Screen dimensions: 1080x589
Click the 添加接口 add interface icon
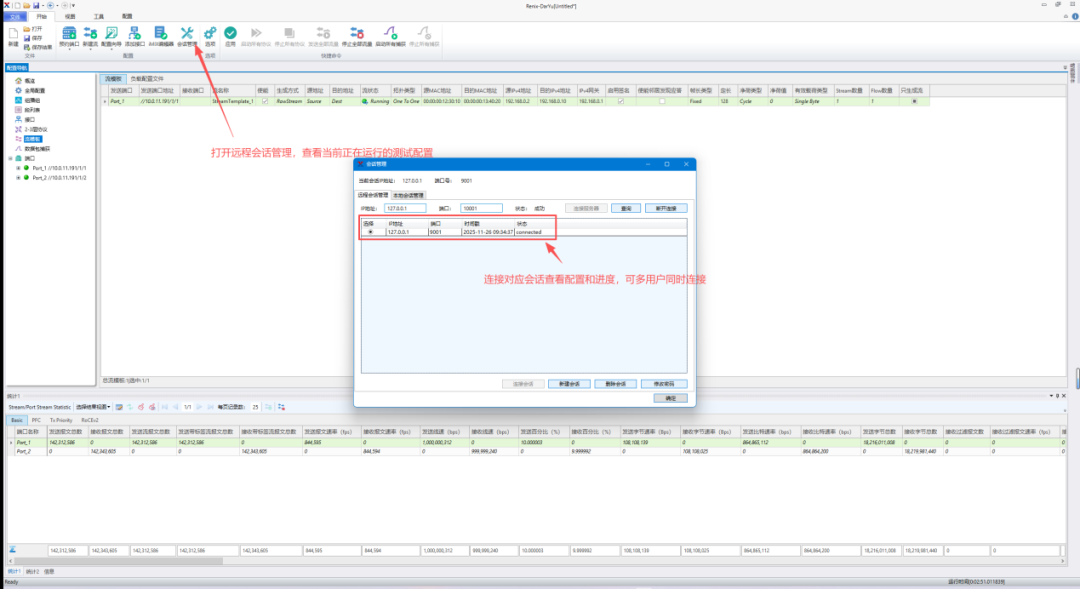136,34
